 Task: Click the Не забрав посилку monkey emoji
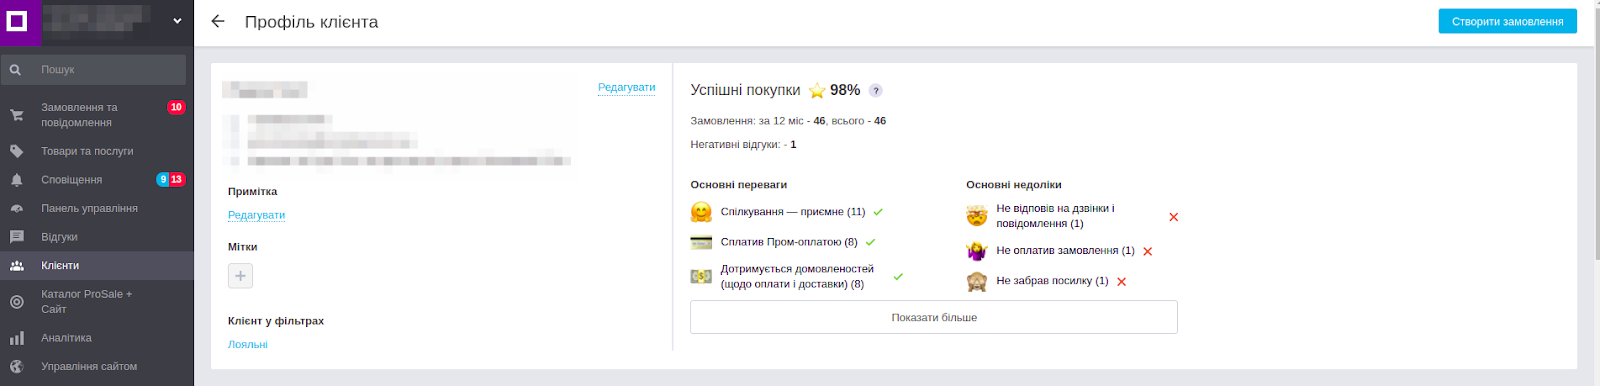pyautogui.click(x=977, y=281)
